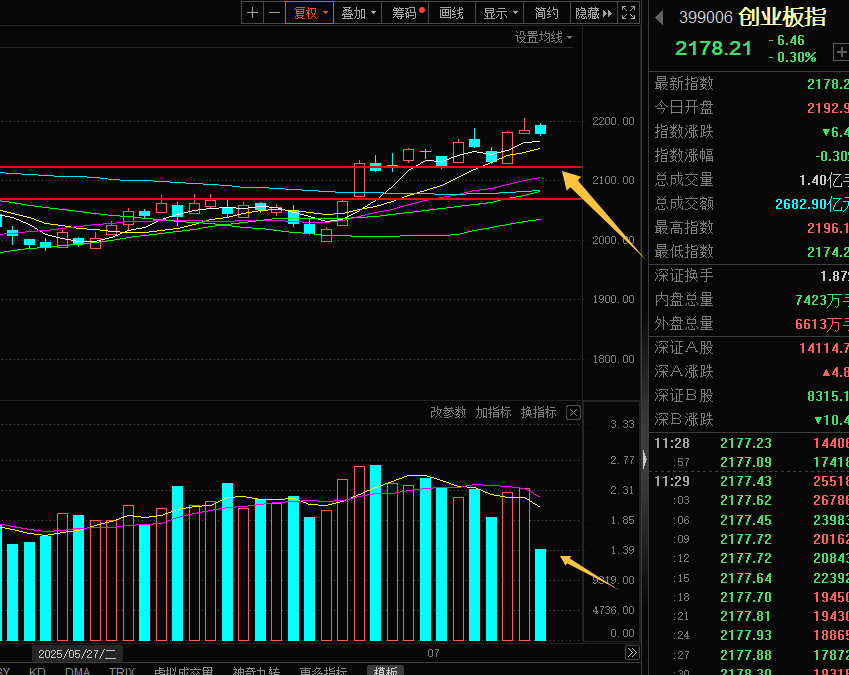Click the double-arrow scroll icon below chart

632,652
